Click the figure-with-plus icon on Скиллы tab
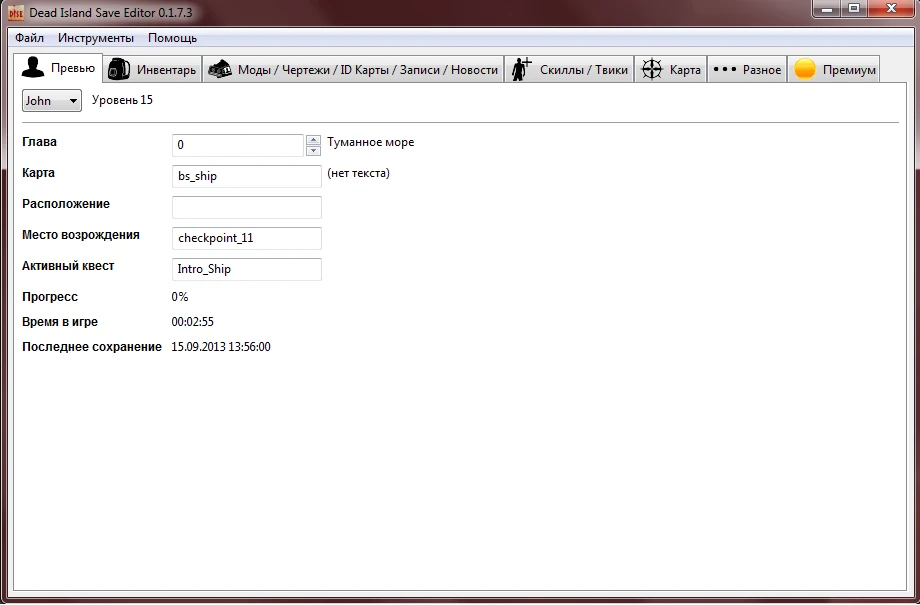The height and width of the screenshot is (605, 920). 521,69
